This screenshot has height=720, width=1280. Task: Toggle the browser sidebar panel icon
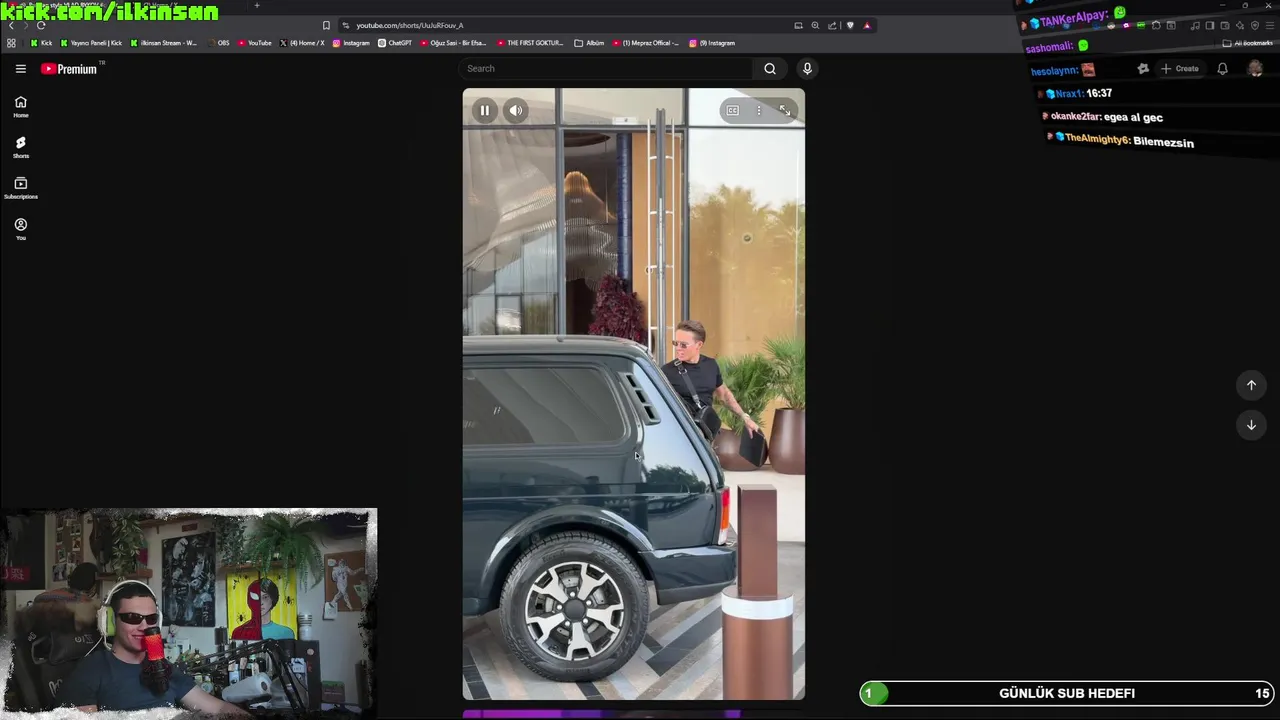click(x=1210, y=25)
